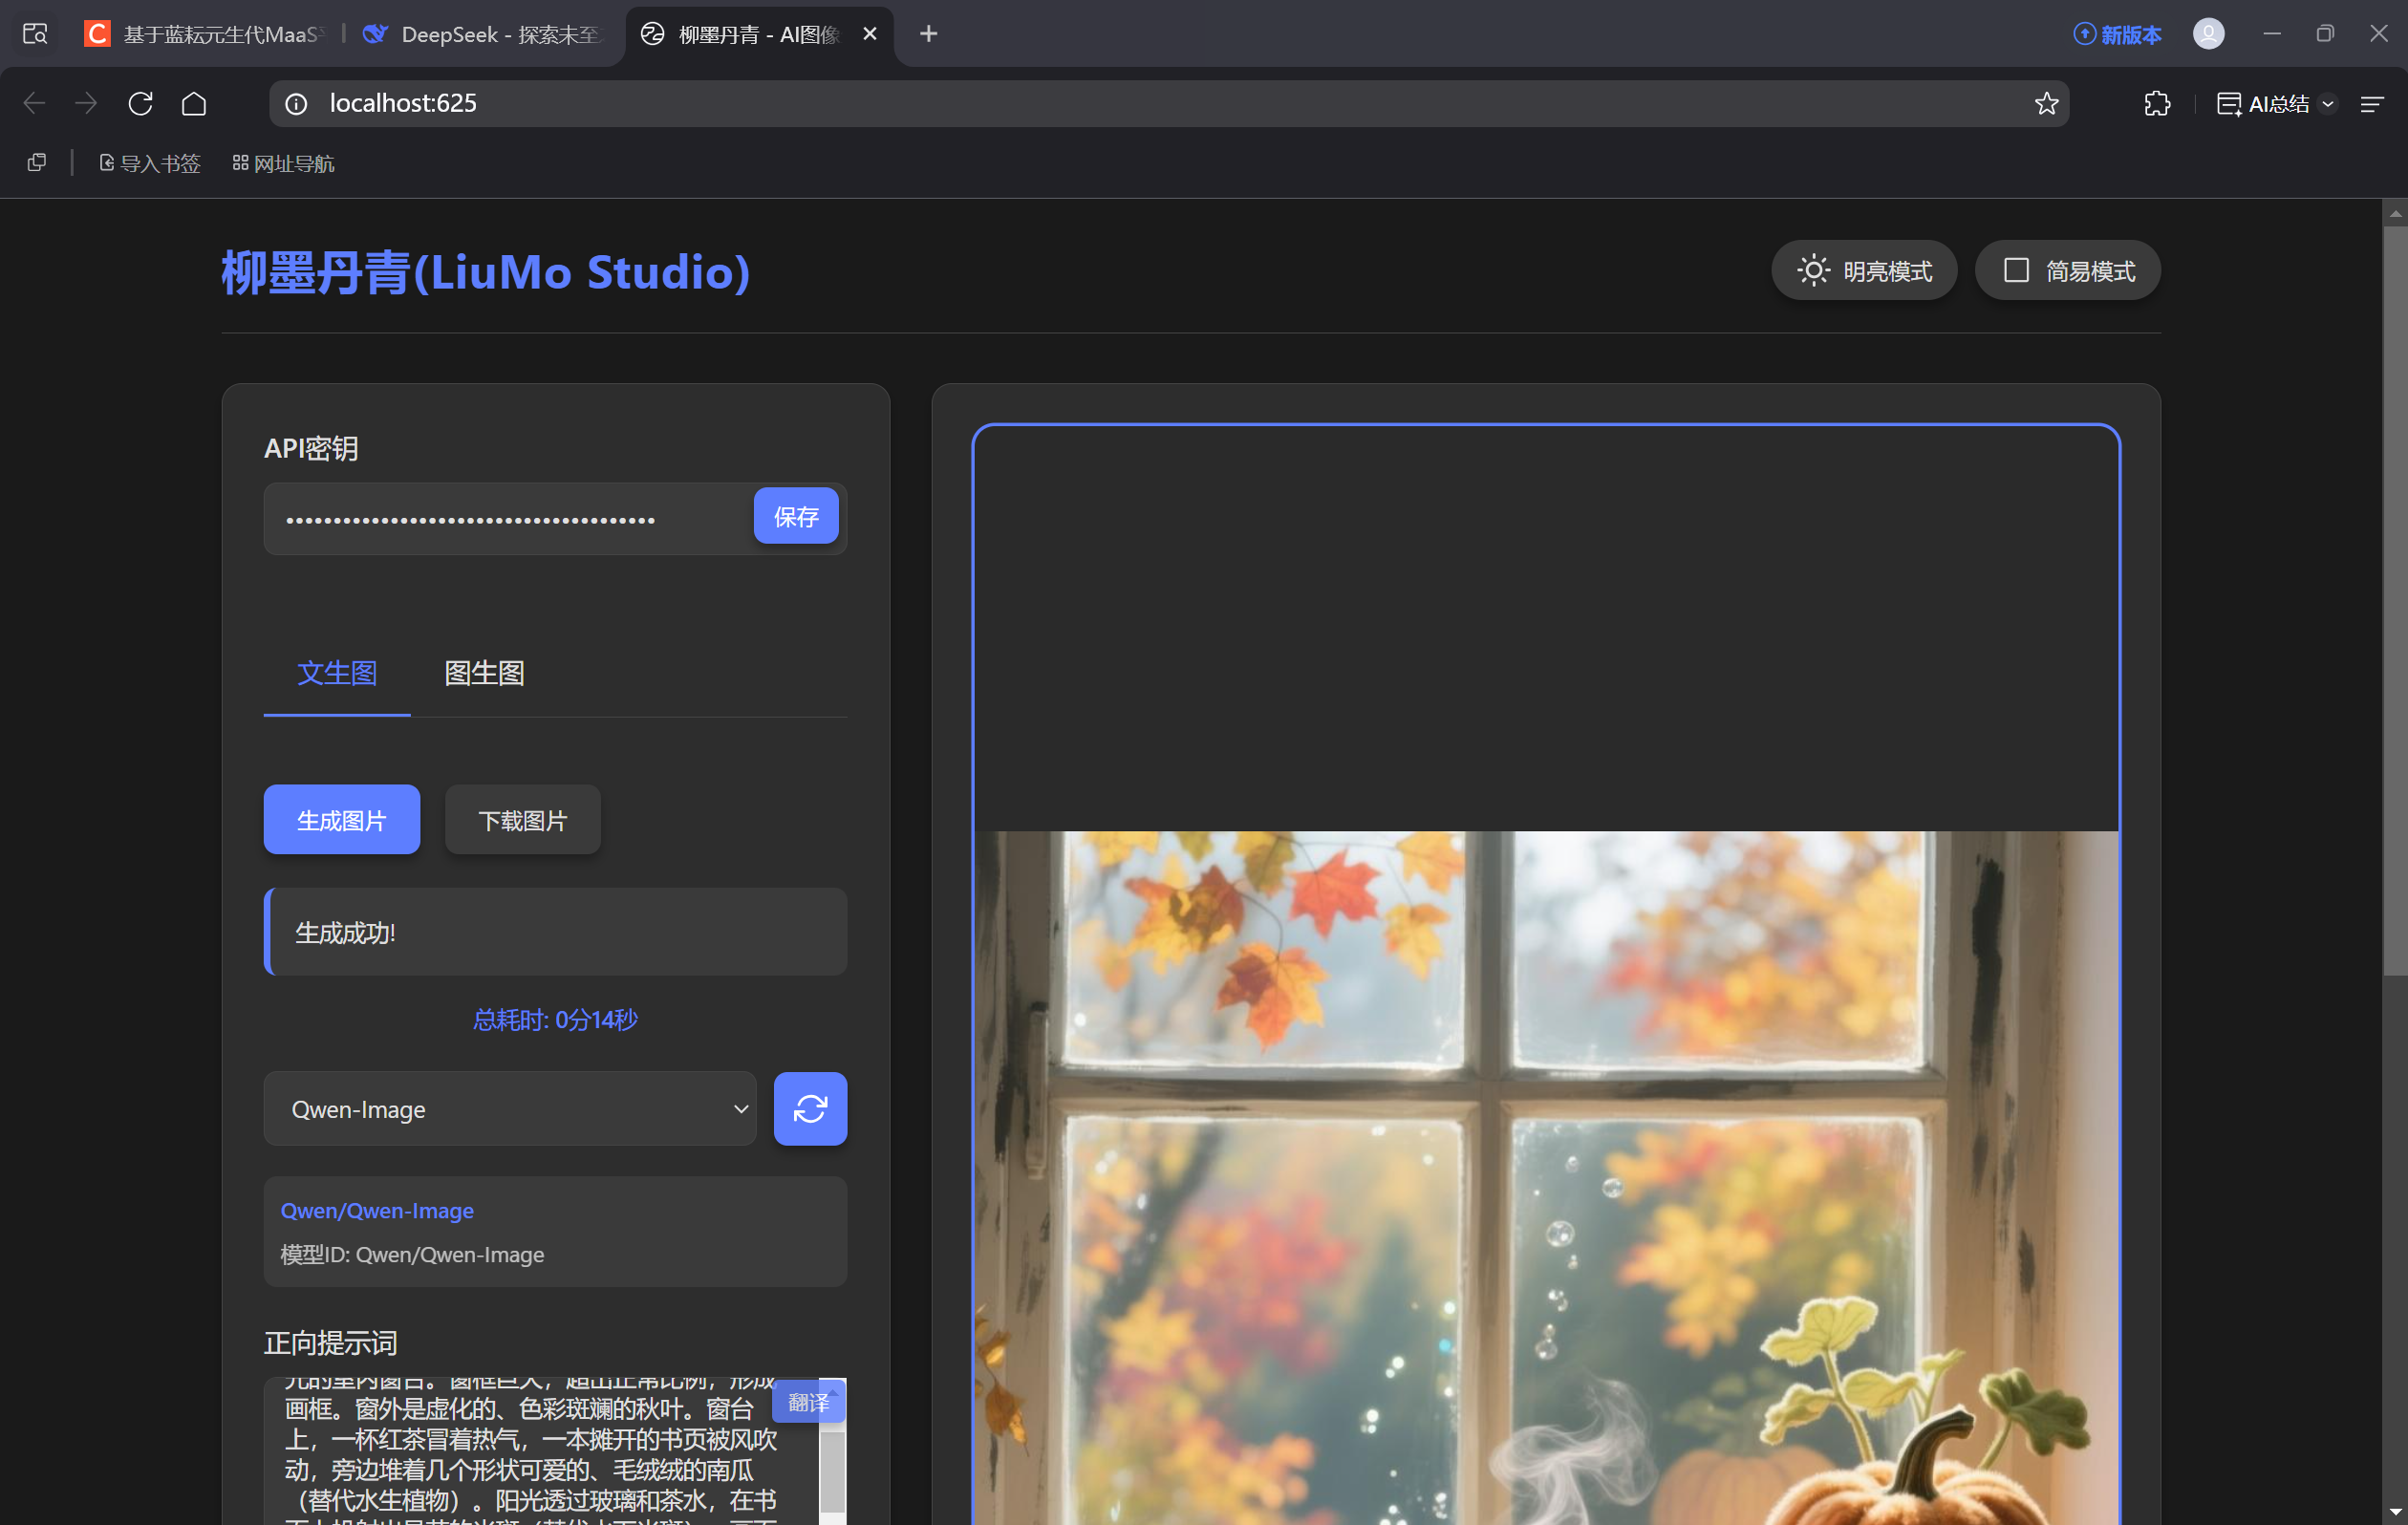Click the 新版本 update notice
The height and width of the screenshot is (1525, 2408).
(2117, 34)
